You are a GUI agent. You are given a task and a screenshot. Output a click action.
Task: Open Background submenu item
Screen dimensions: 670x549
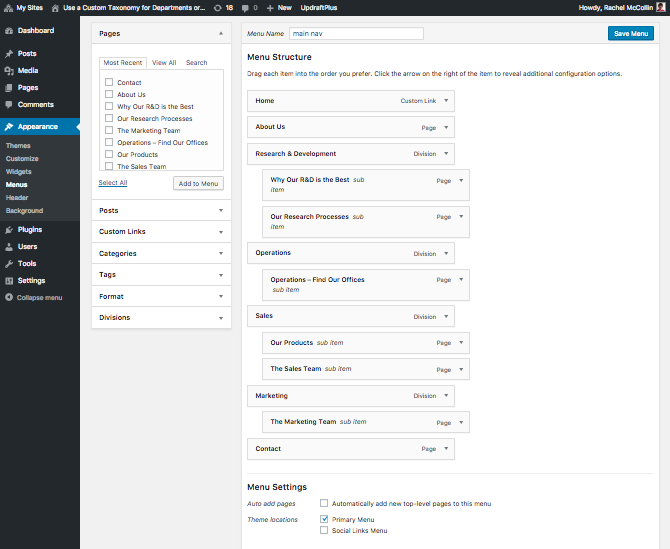(x=24, y=211)
